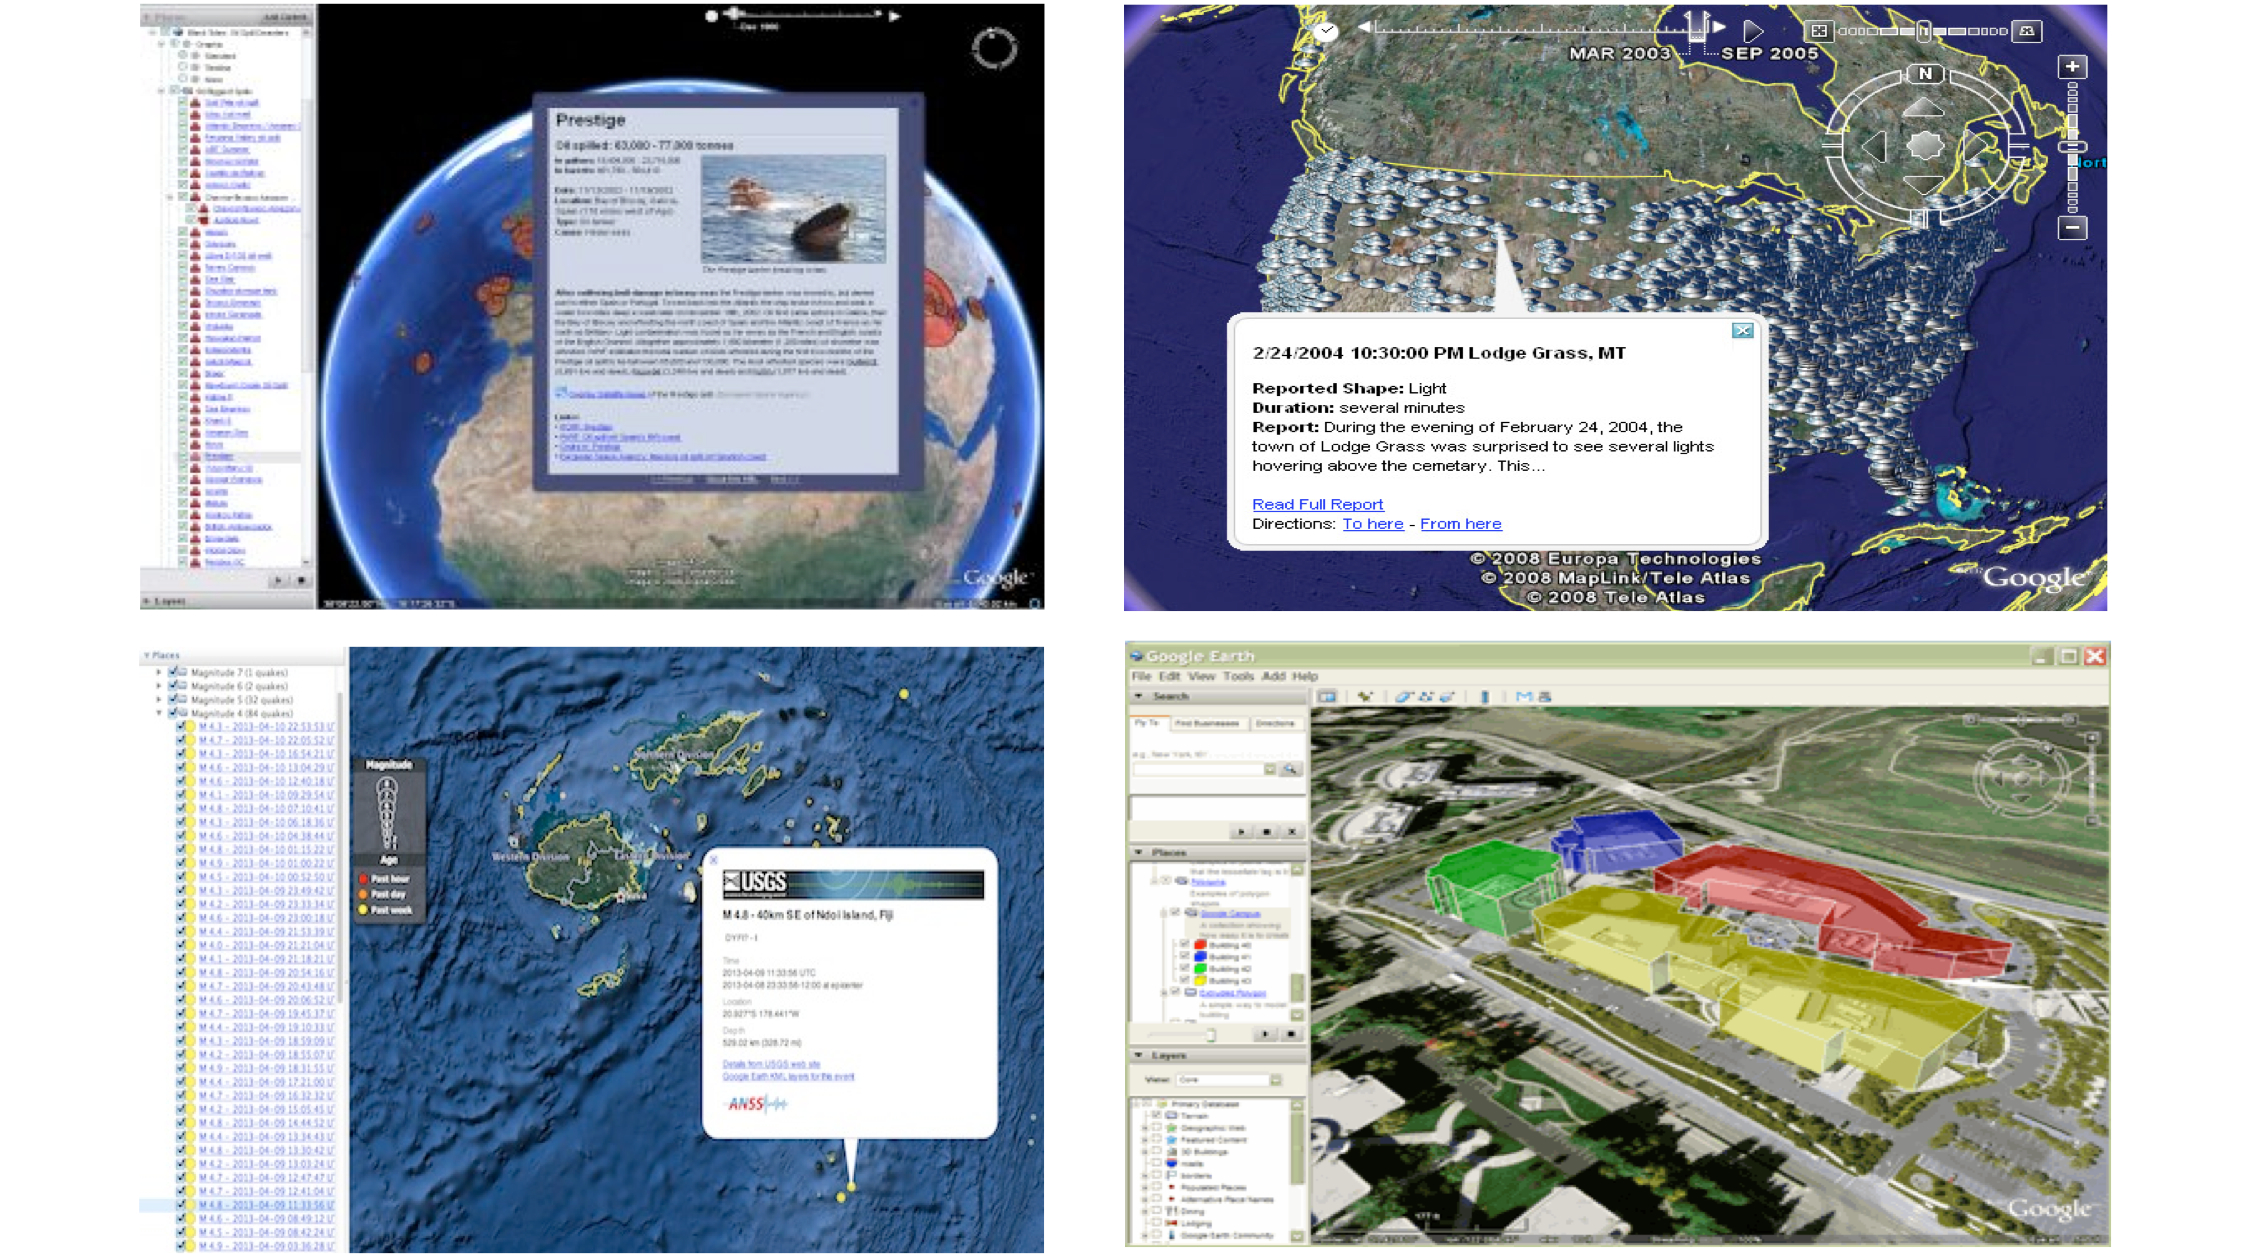Toggle red Building 40 checkbox
The width and height of the screenshot is (2249, 1254).
click(x=1184, y=944)
